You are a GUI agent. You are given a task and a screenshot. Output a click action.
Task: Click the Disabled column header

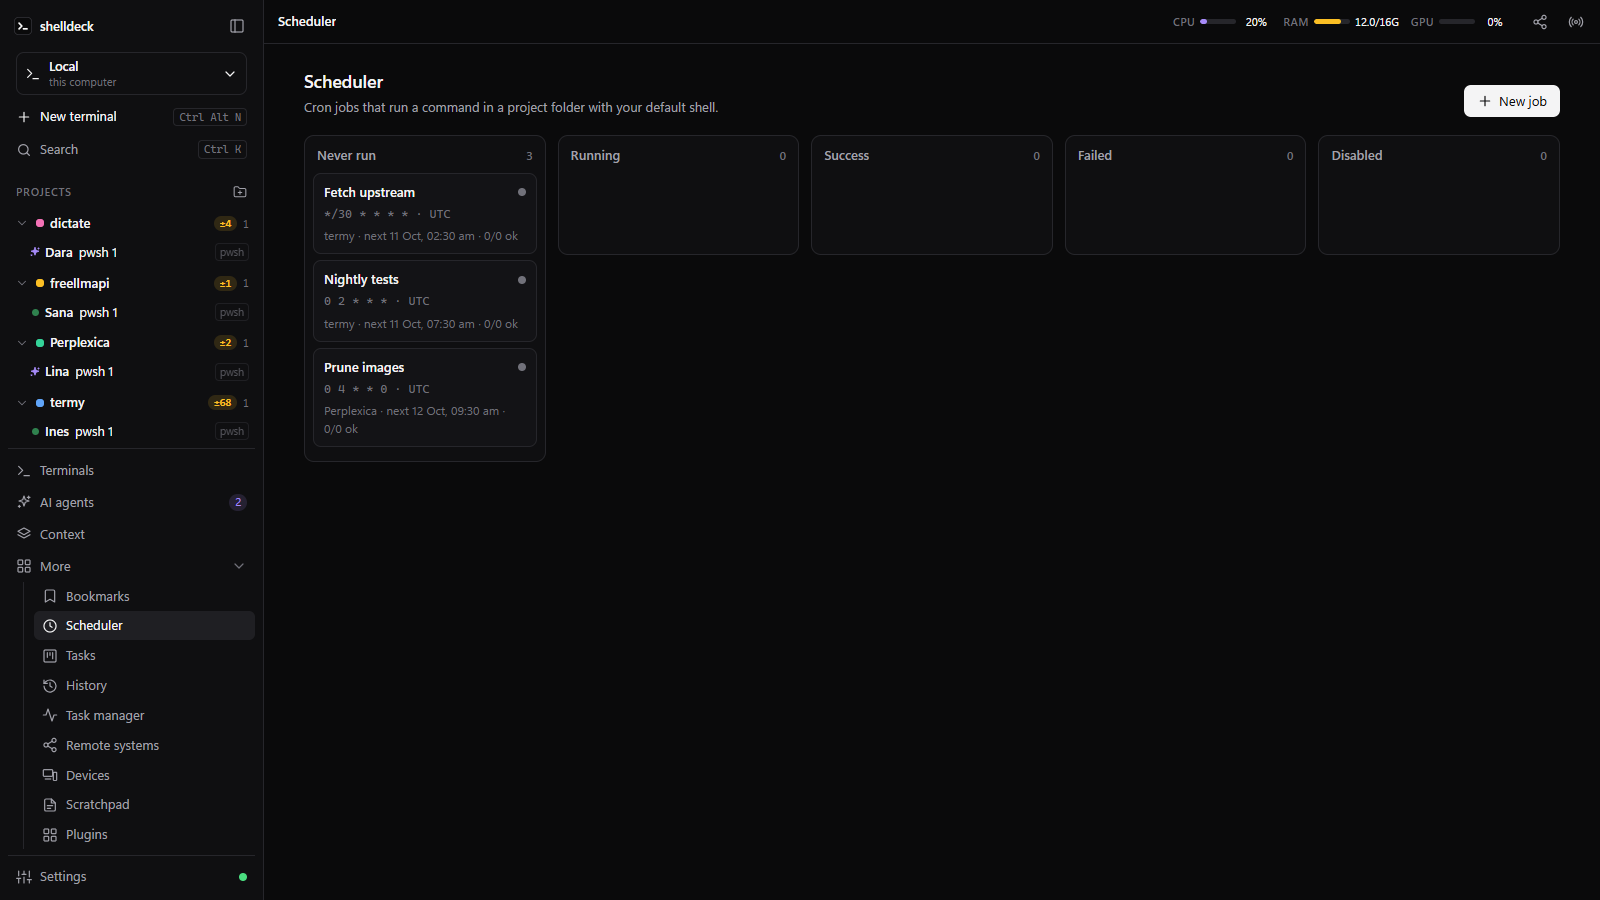point(1439,156)
